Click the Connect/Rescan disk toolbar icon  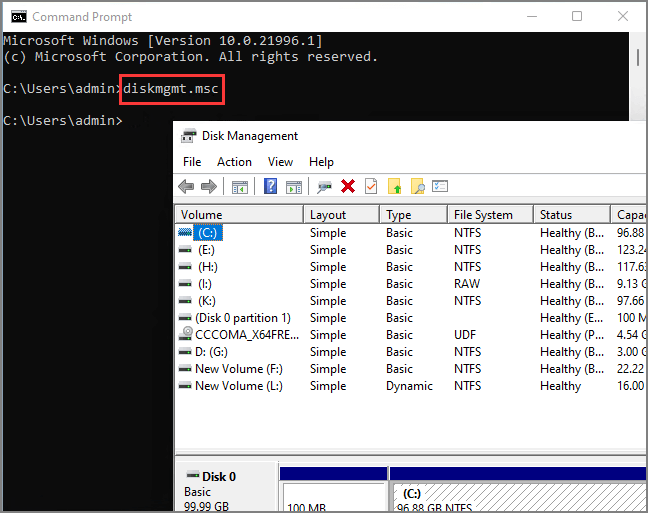pos(324,186)
